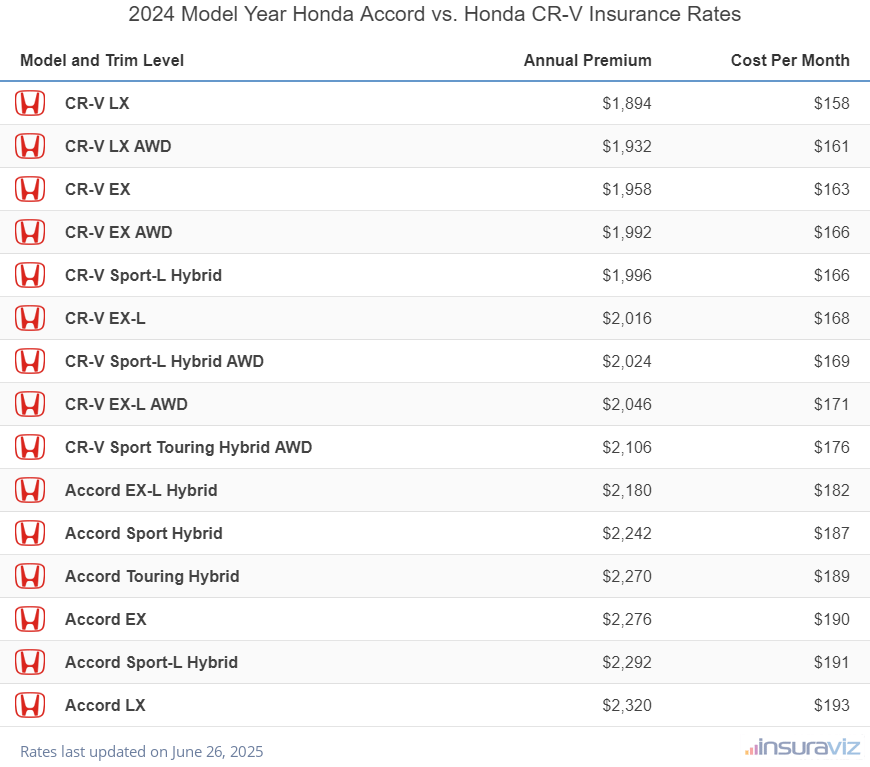Click the $176 monthly cost value
This screenshot has height=767, width=870.
point(832,447)
